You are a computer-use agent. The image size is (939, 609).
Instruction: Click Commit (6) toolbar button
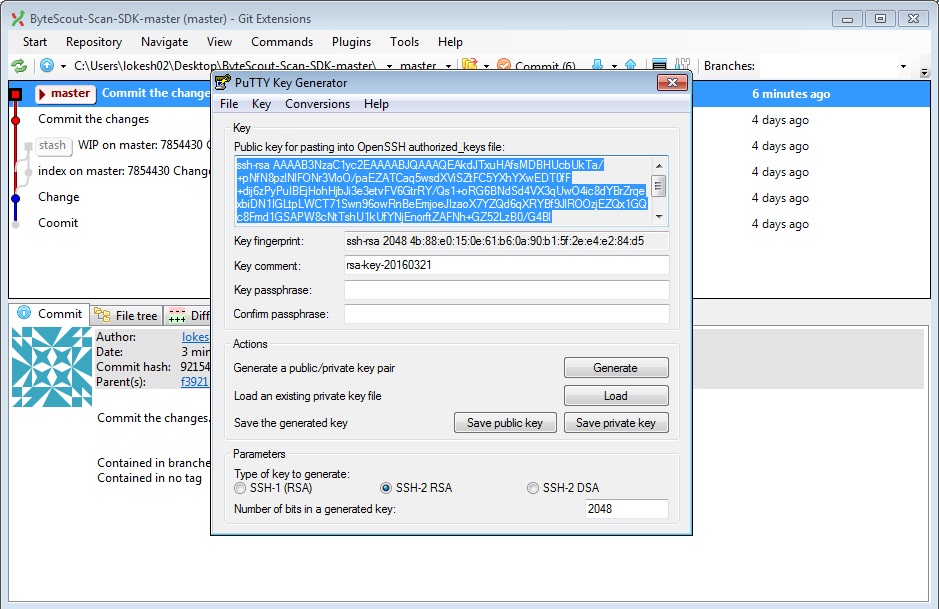tap(537, 65)
